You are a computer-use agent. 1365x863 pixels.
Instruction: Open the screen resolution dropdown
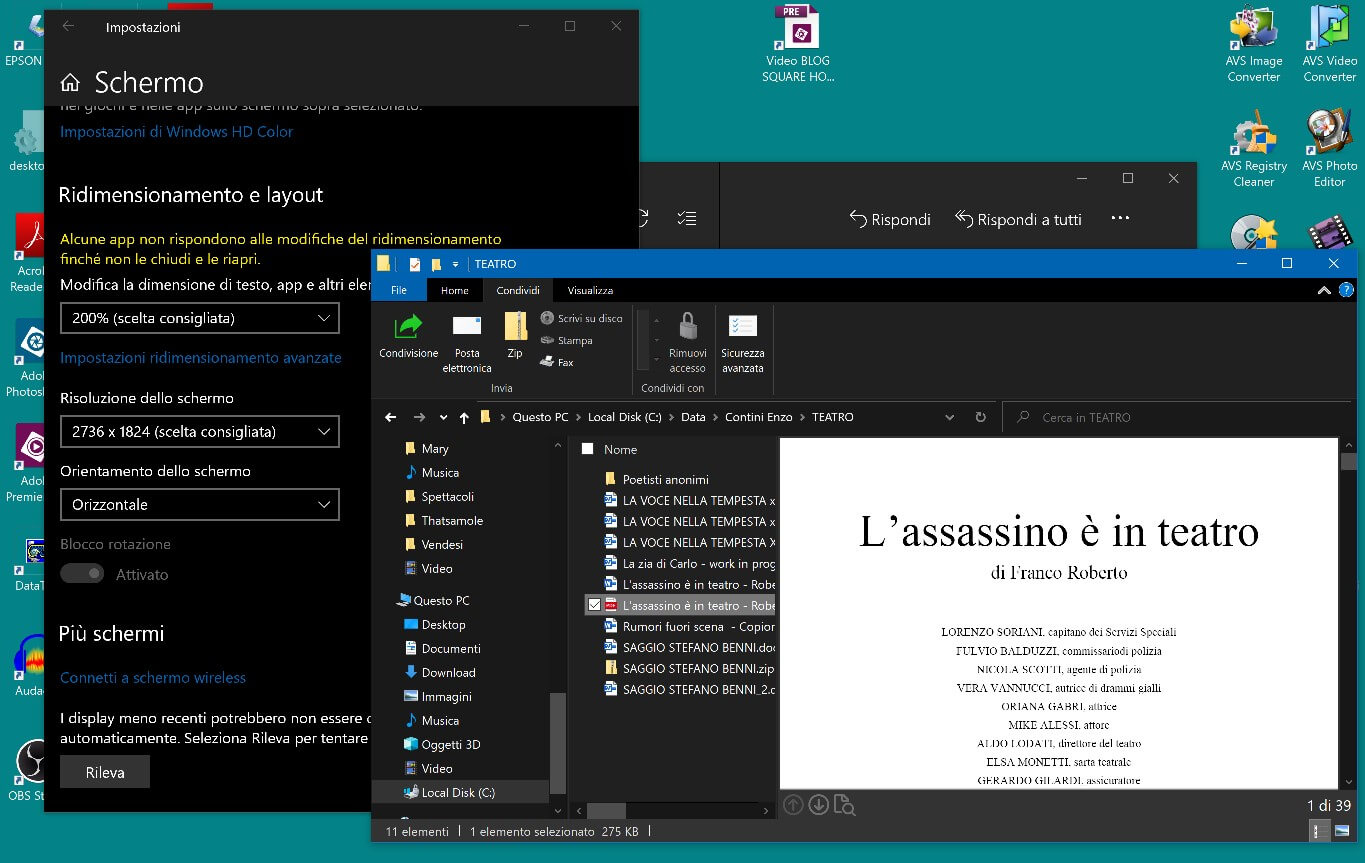pyautogui.click(x=200, y=432)
